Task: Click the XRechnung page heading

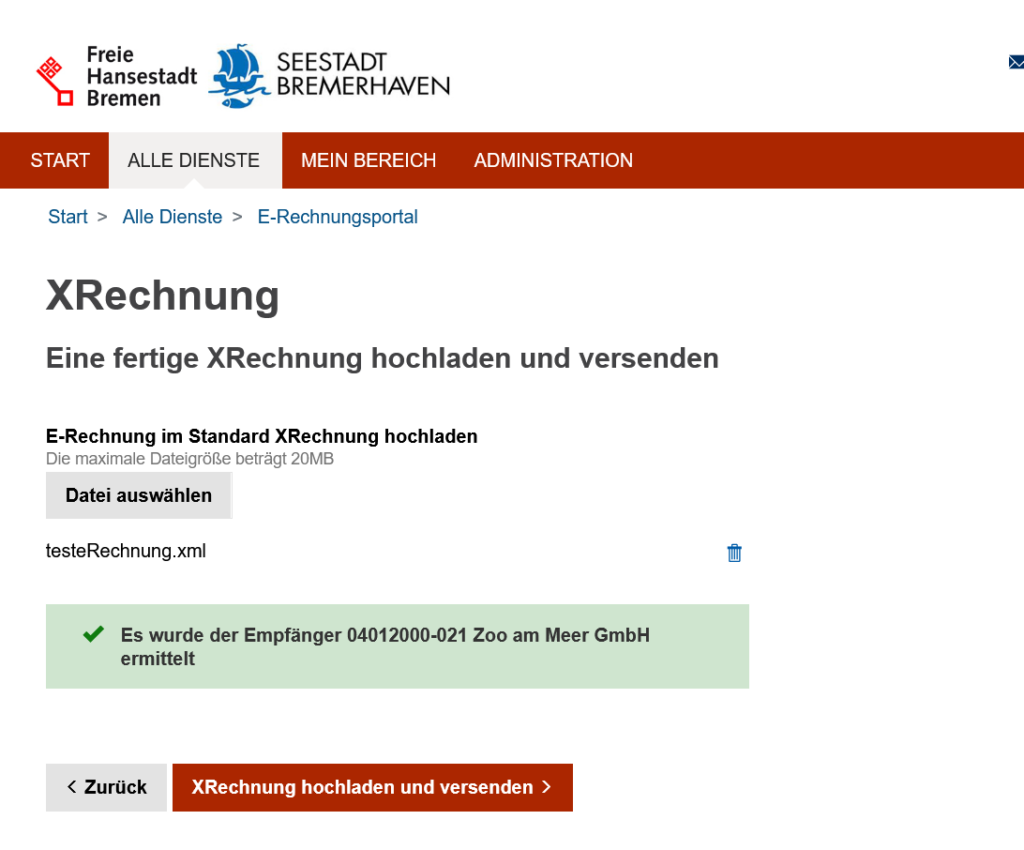Action: pos(163,296)
